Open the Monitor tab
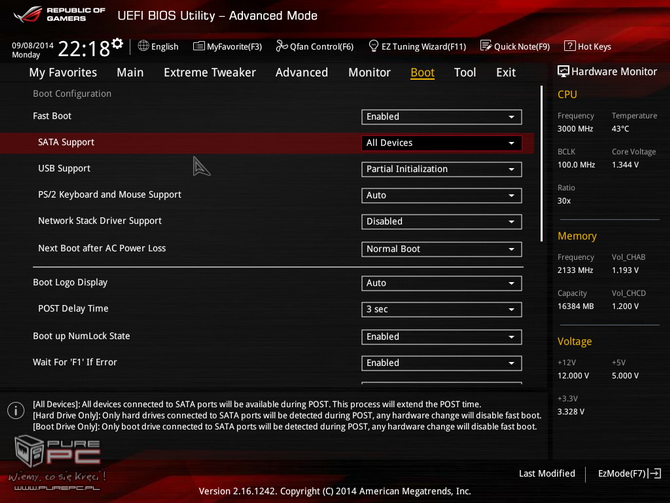This screenshot has width=670, height=503. 369,72
